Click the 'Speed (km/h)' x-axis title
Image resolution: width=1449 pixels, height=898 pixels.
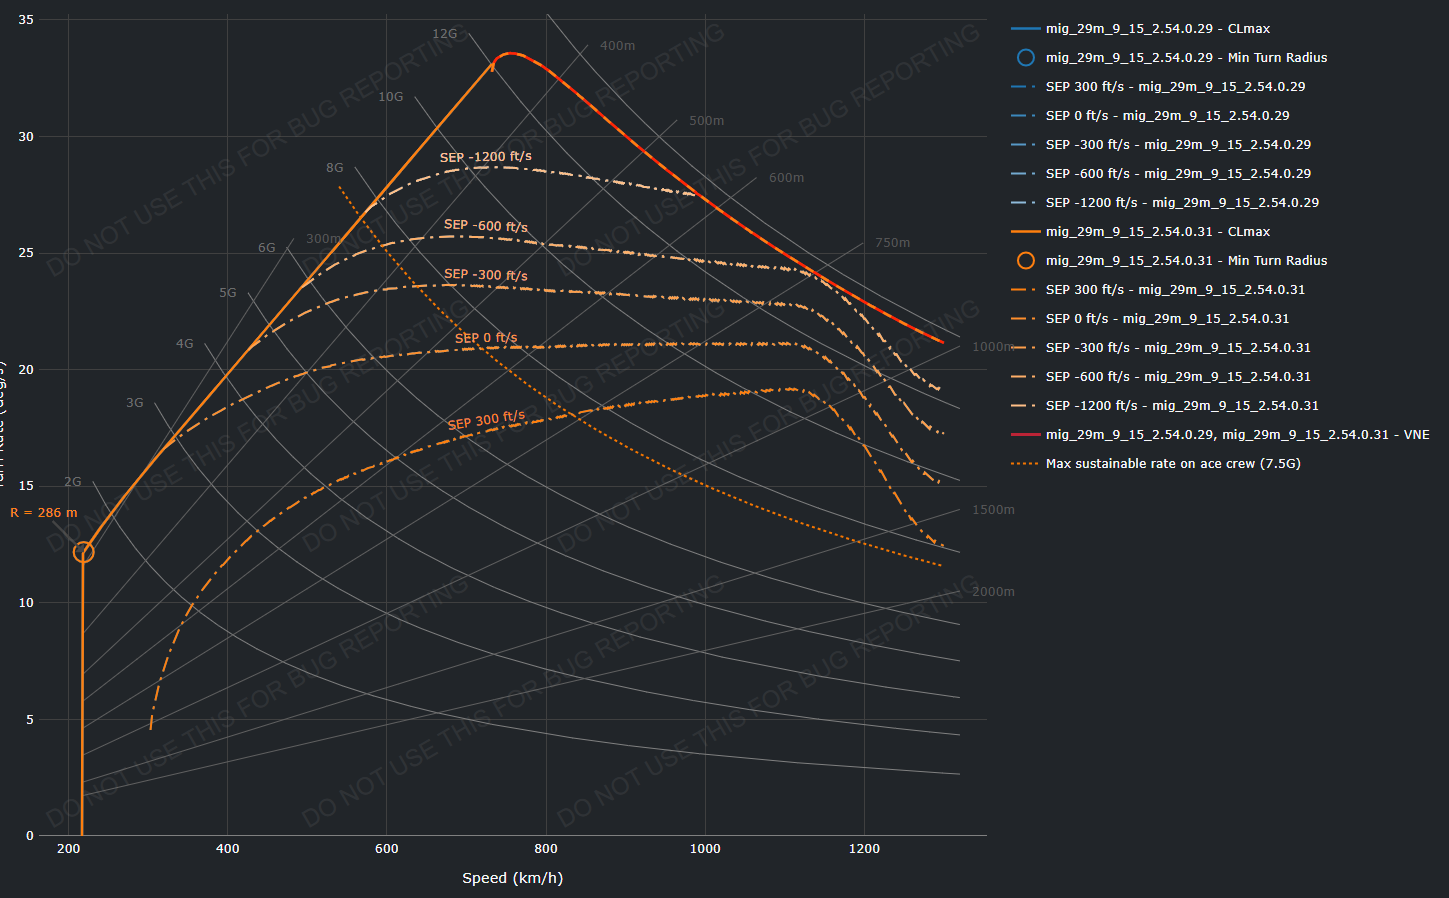click(512, 878)
